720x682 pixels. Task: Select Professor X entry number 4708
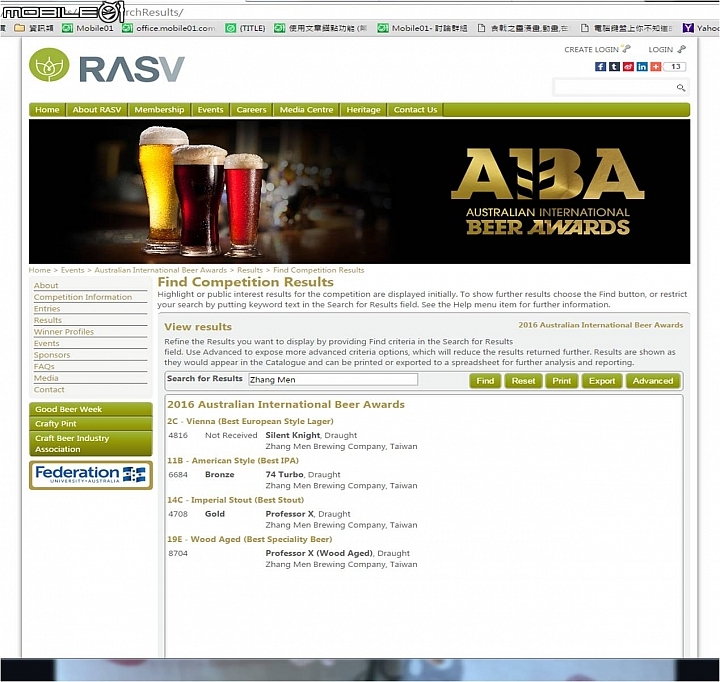pyautogui.click(x=289, y=514)
